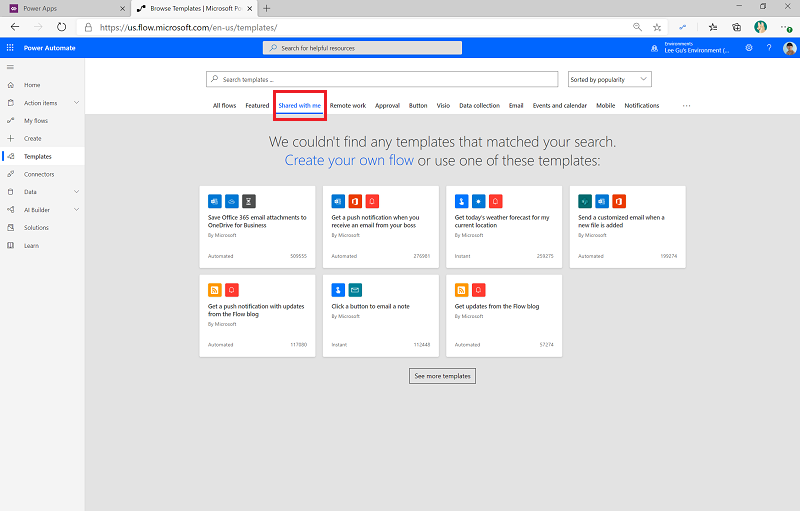Open the help question mark icon

tap(769, 48)
